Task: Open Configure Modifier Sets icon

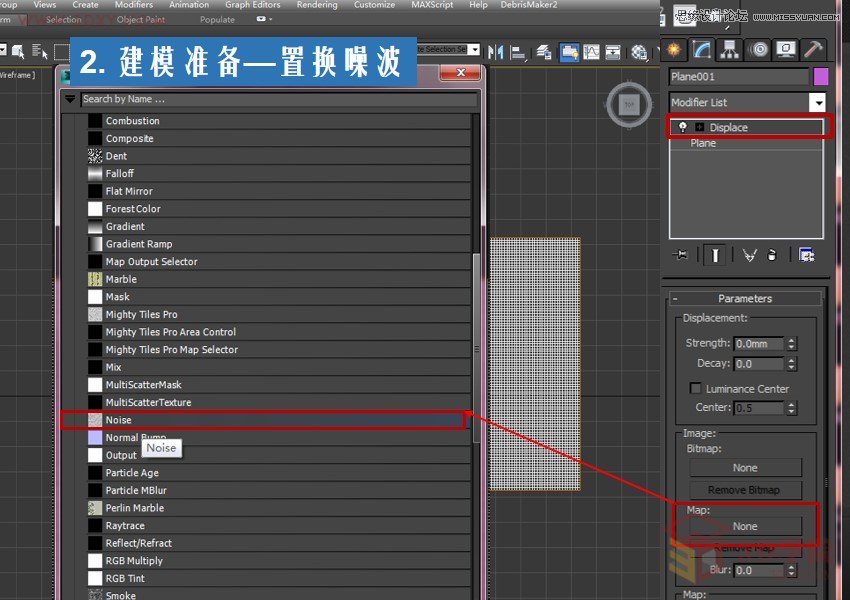Action: click(x=806, y=254)
